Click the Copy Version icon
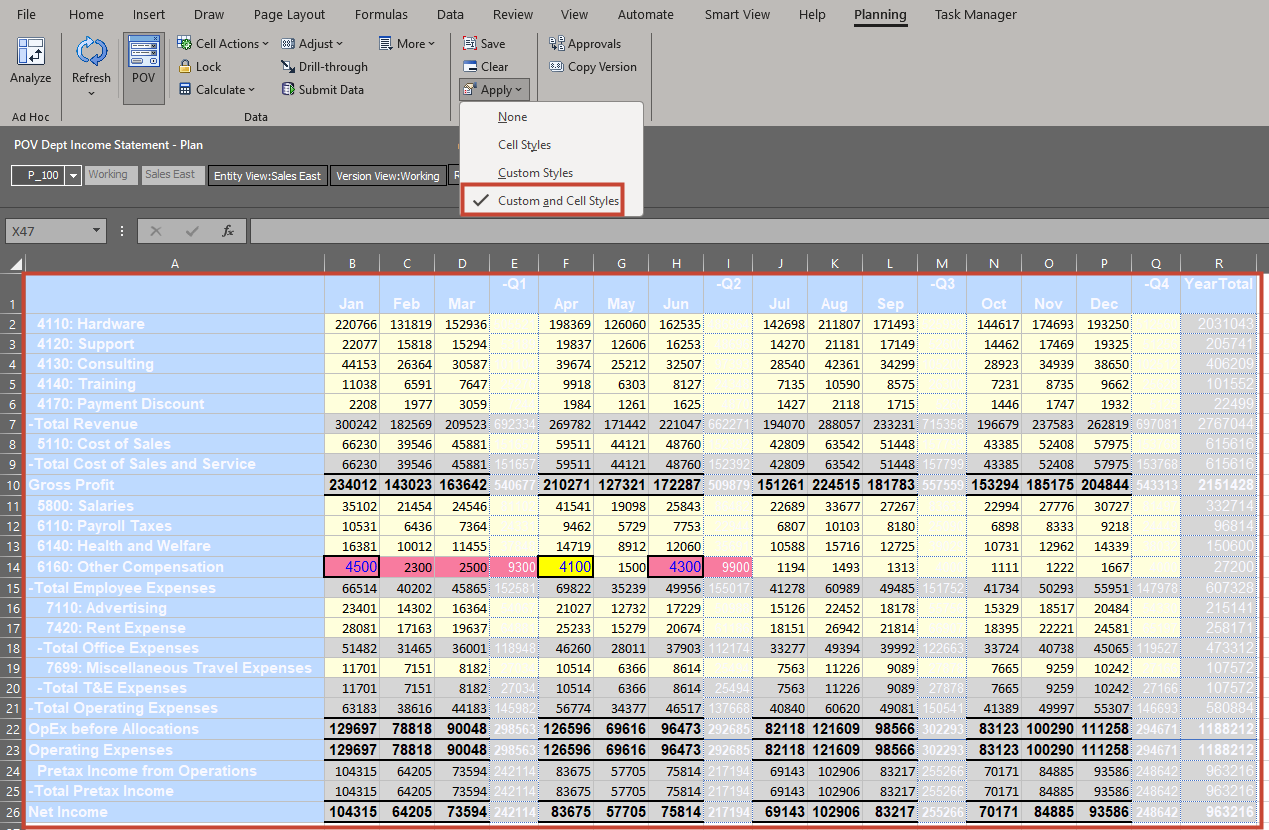 (557, 67)
